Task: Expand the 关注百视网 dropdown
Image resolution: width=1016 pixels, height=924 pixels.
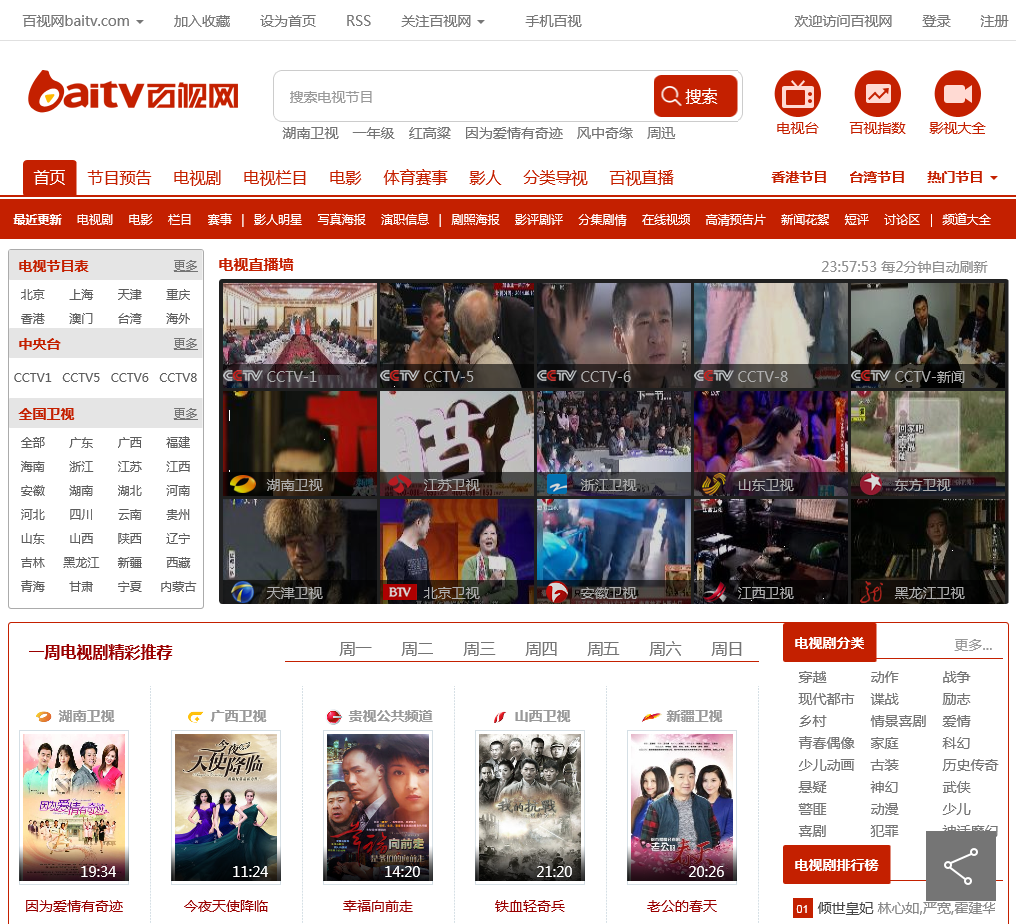Action: [443, 21]
